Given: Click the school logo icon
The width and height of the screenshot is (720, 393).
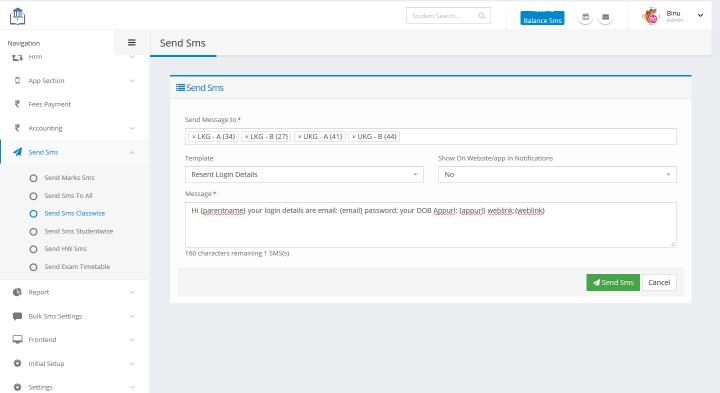Looking at the screenshot, I should pos(17,17).
